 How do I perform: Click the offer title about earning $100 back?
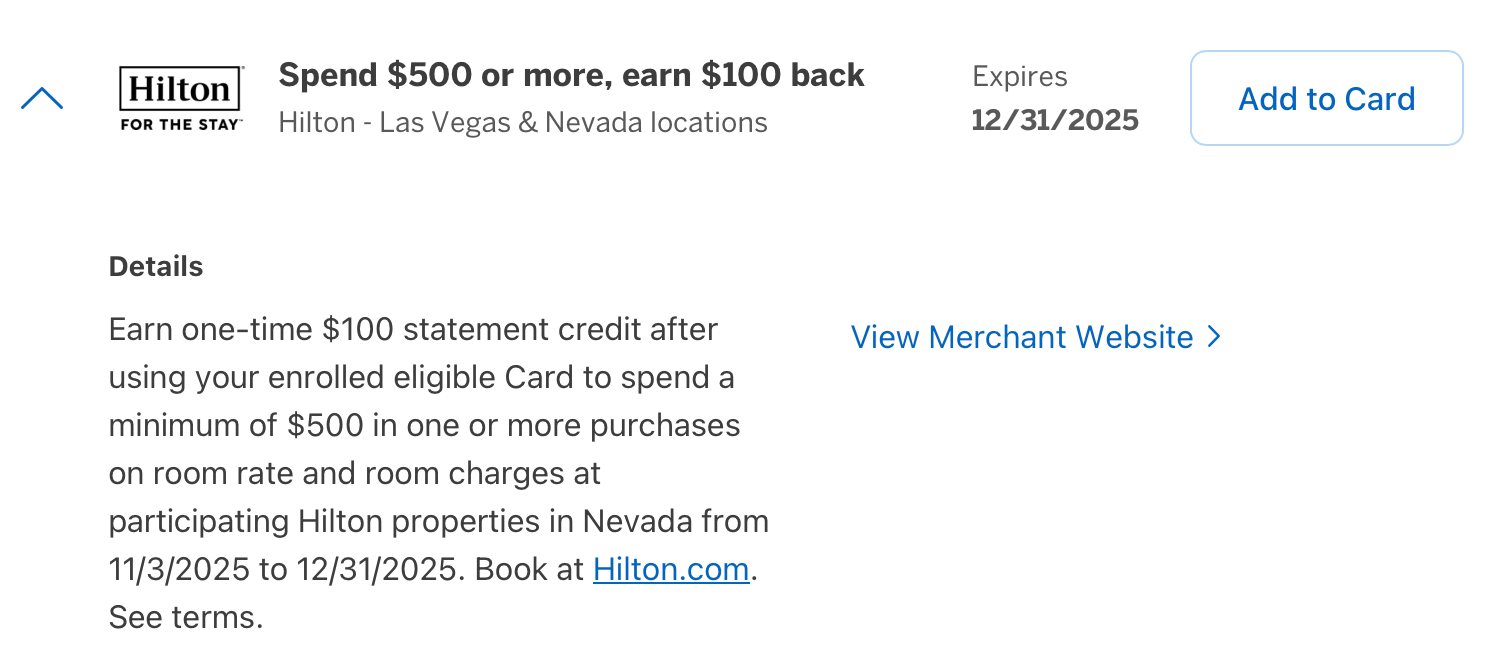tap(571, 74)
